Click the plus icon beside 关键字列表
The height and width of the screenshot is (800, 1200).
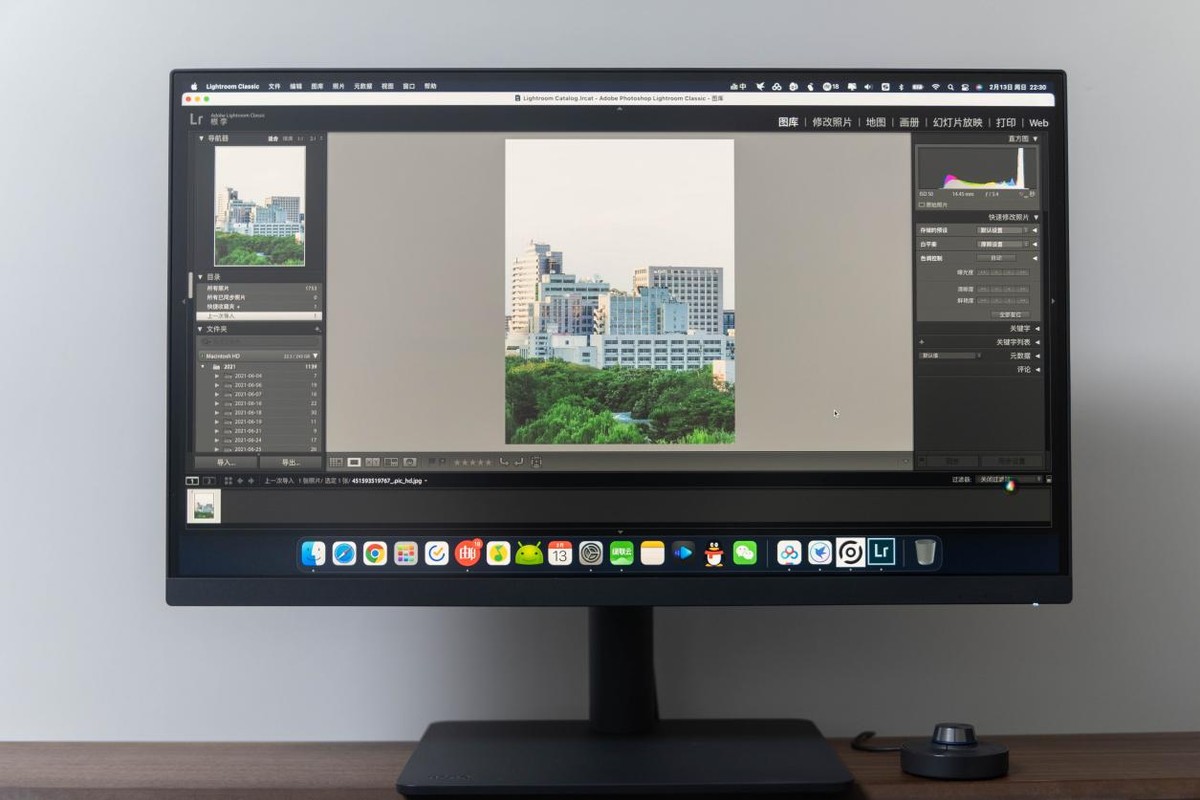(x=922, y=342)
